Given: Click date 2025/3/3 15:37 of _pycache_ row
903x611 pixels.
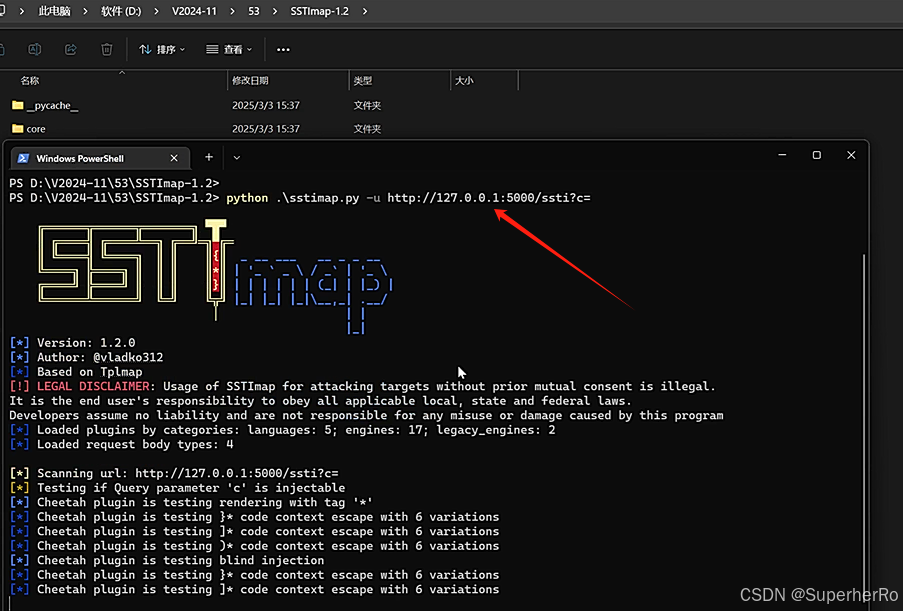Looking at the screenshot, I should 265,105.
